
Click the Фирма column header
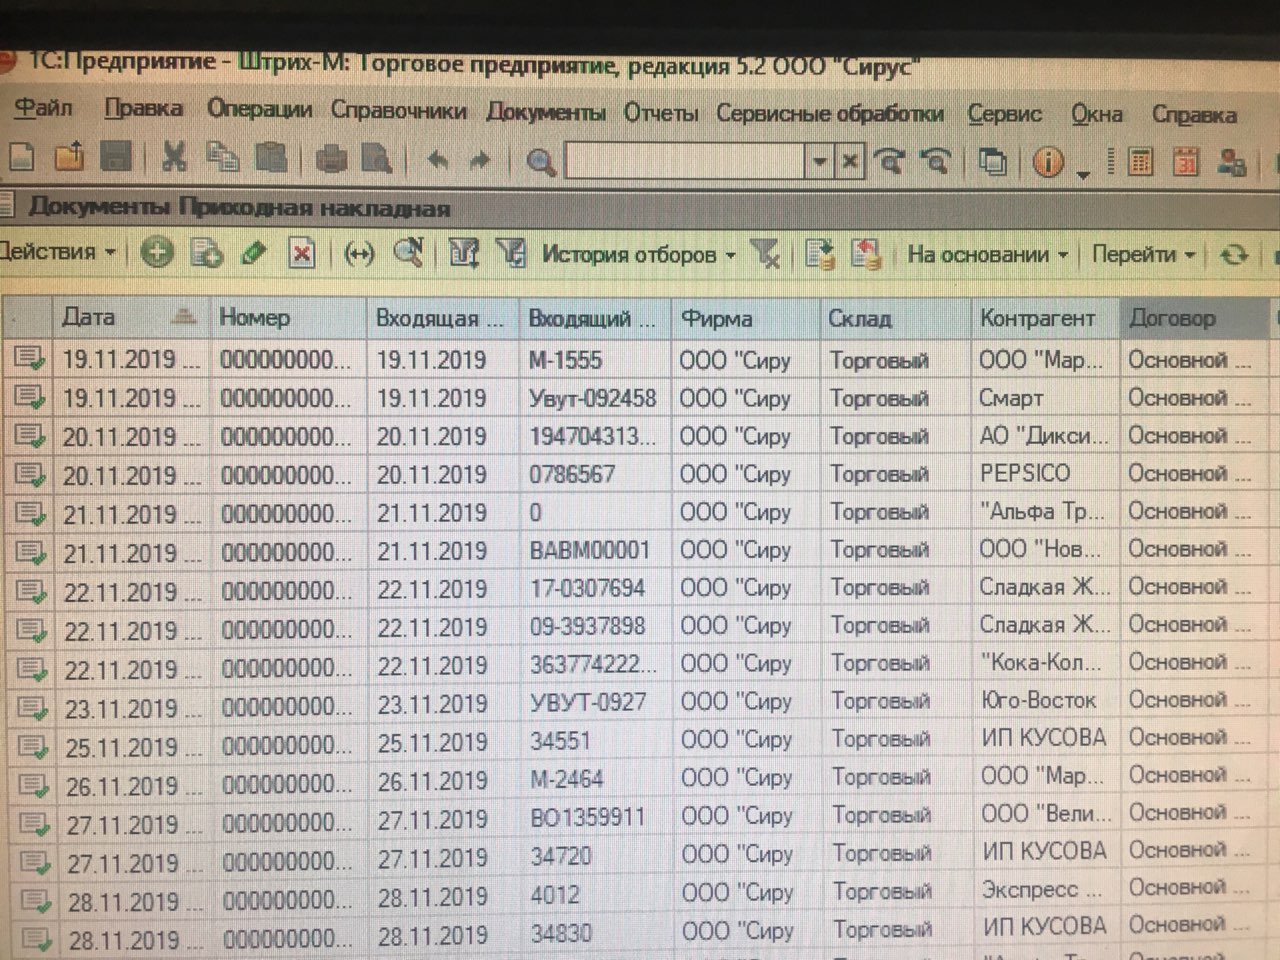[745, 319]
